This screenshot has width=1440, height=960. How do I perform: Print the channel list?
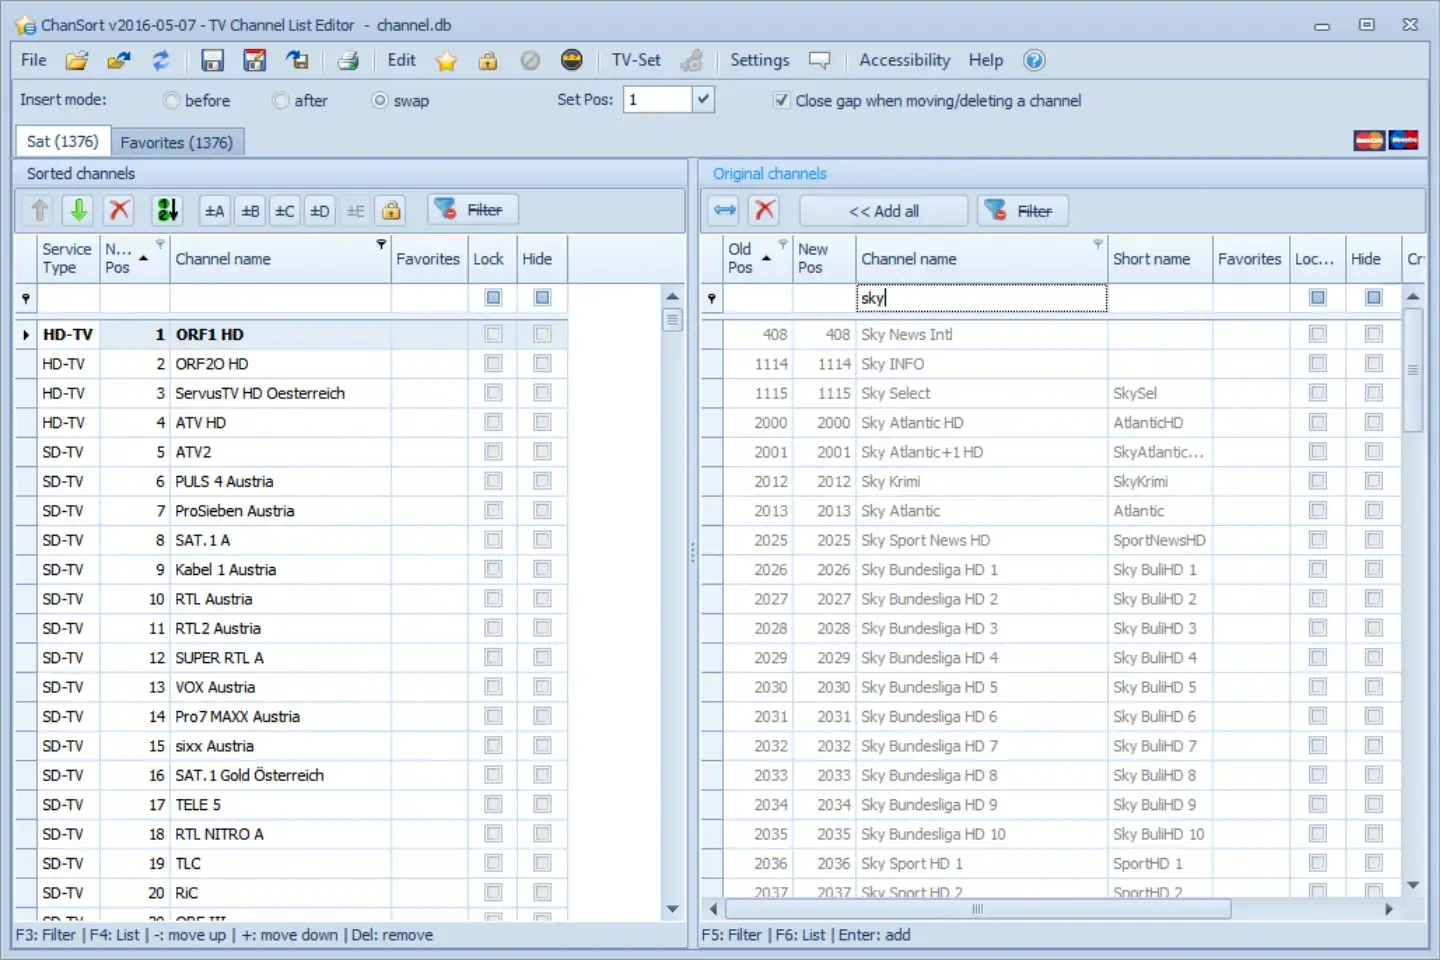[348, 60]
